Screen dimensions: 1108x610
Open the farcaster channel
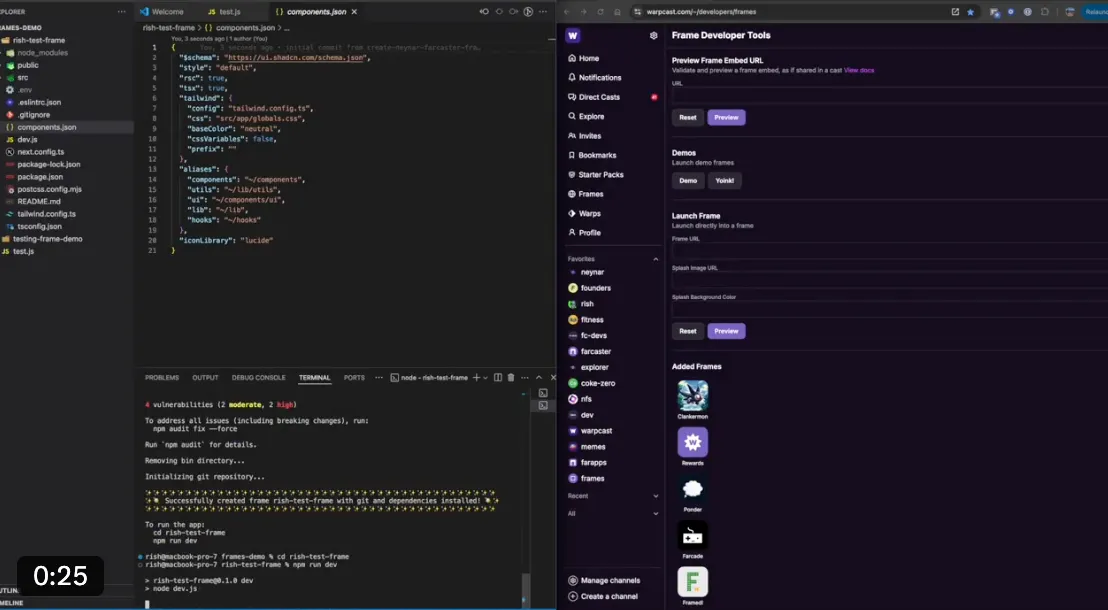click(589, 351)
